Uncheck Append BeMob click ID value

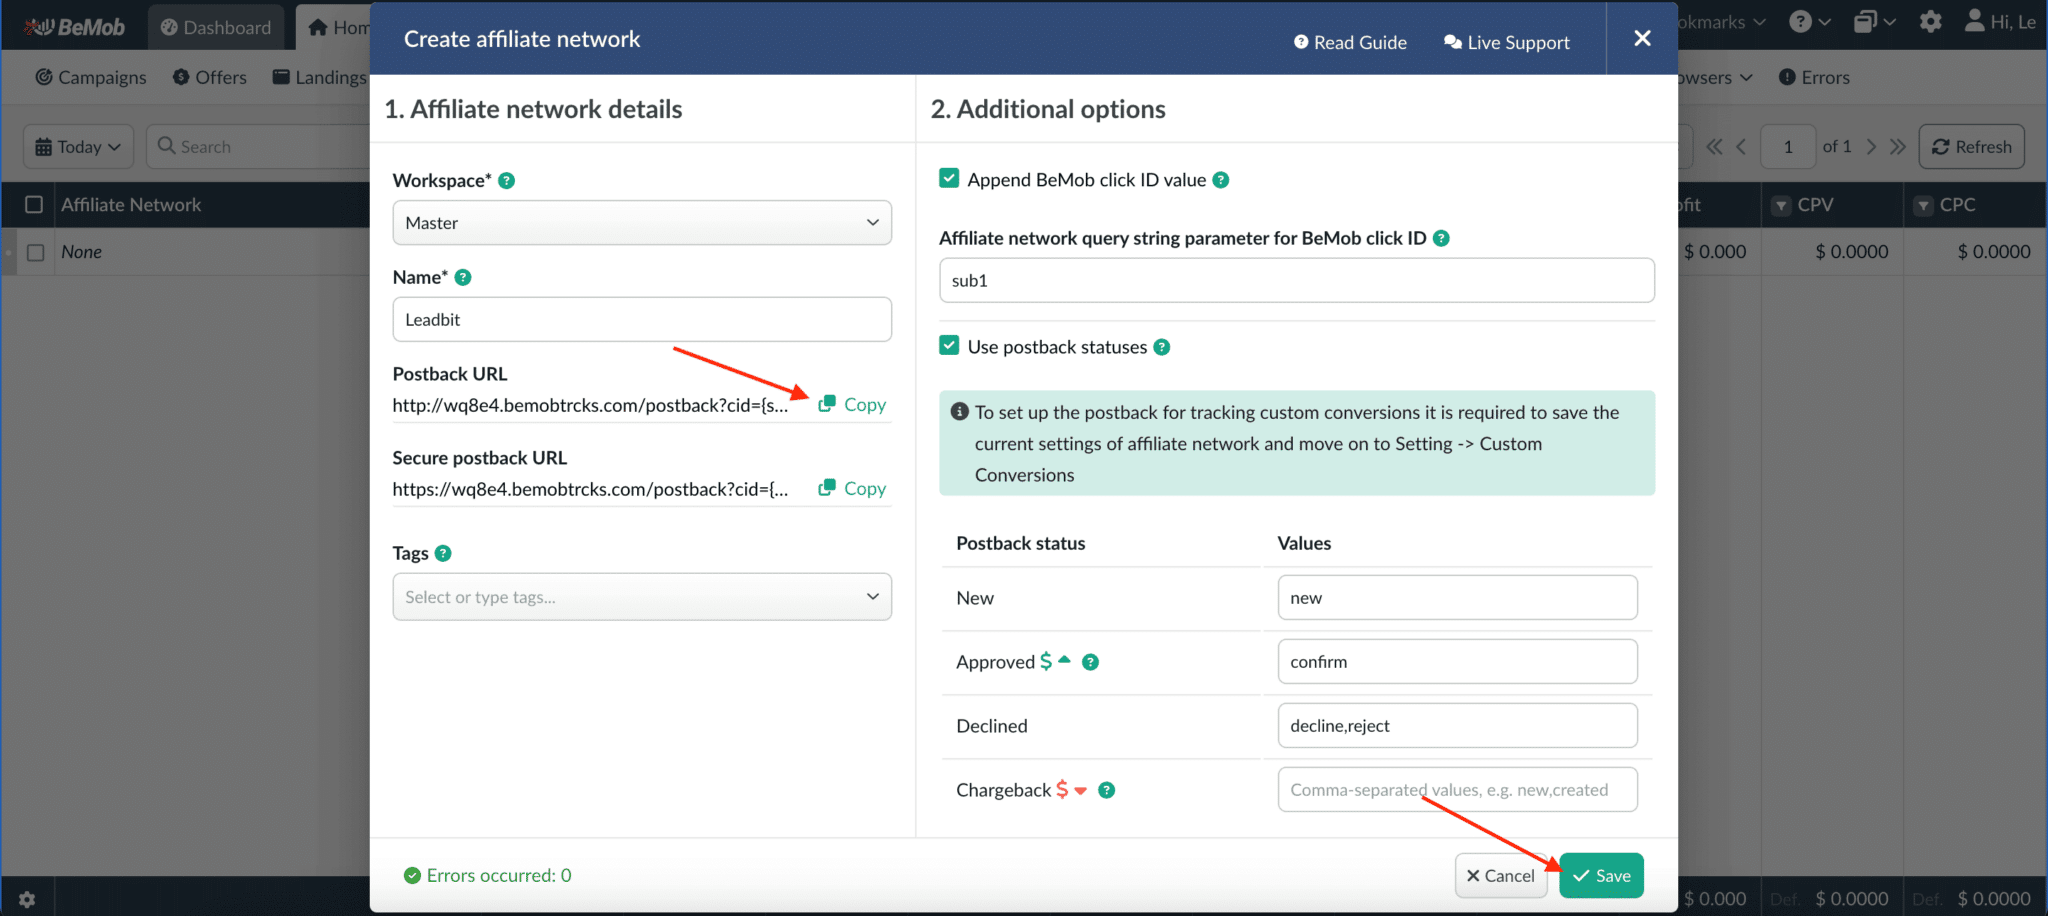[948, 178]
